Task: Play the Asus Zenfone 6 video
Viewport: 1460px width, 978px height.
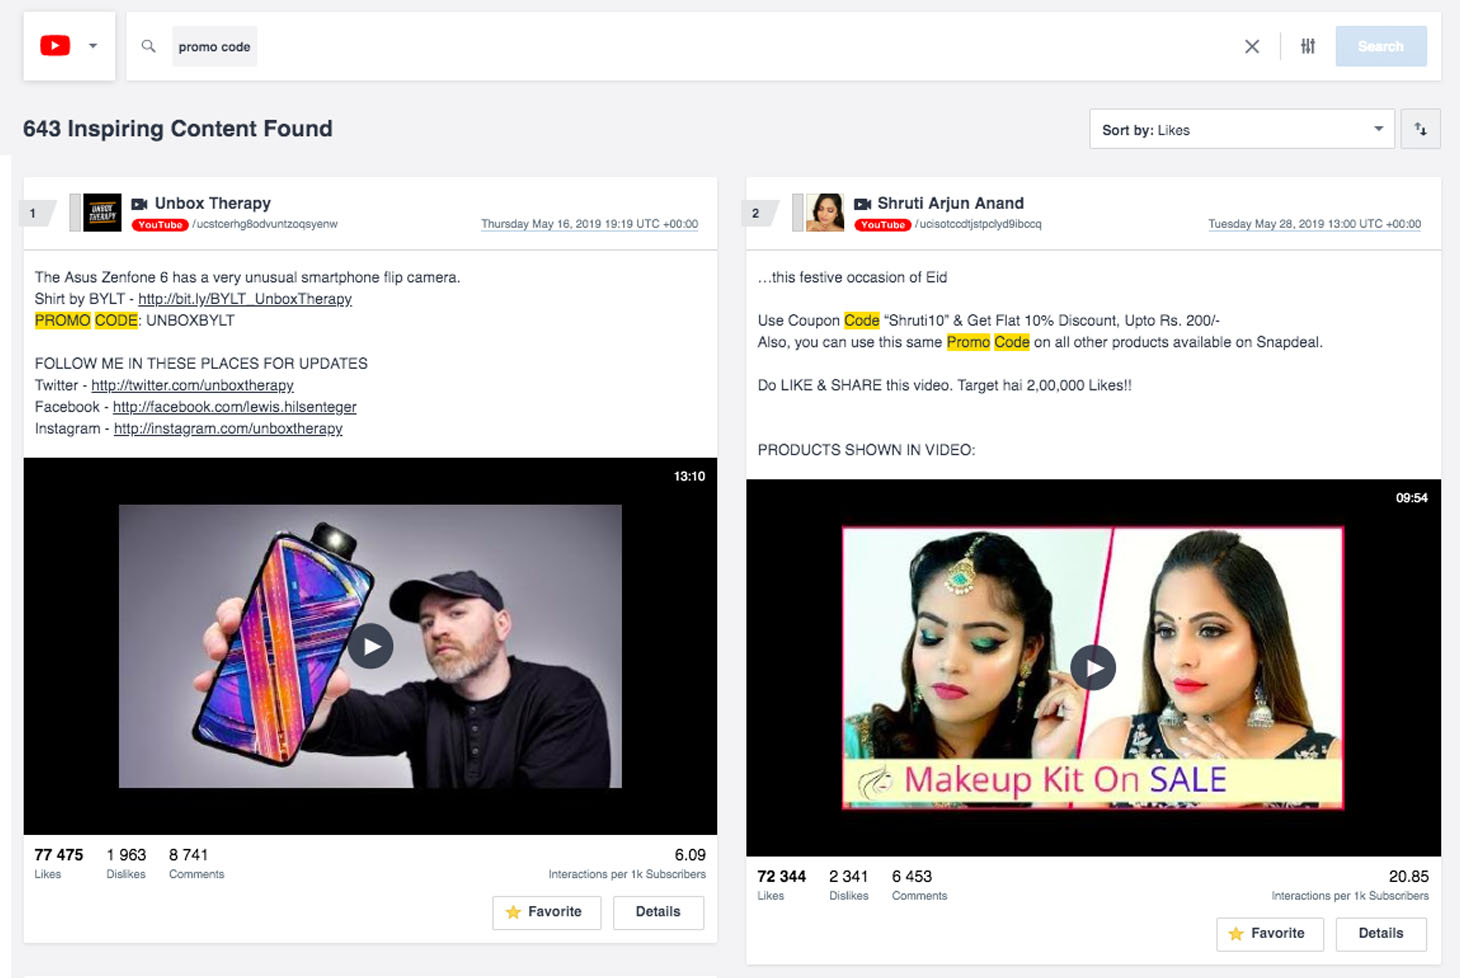Action: pyautogui.click(x=370, y=646)
